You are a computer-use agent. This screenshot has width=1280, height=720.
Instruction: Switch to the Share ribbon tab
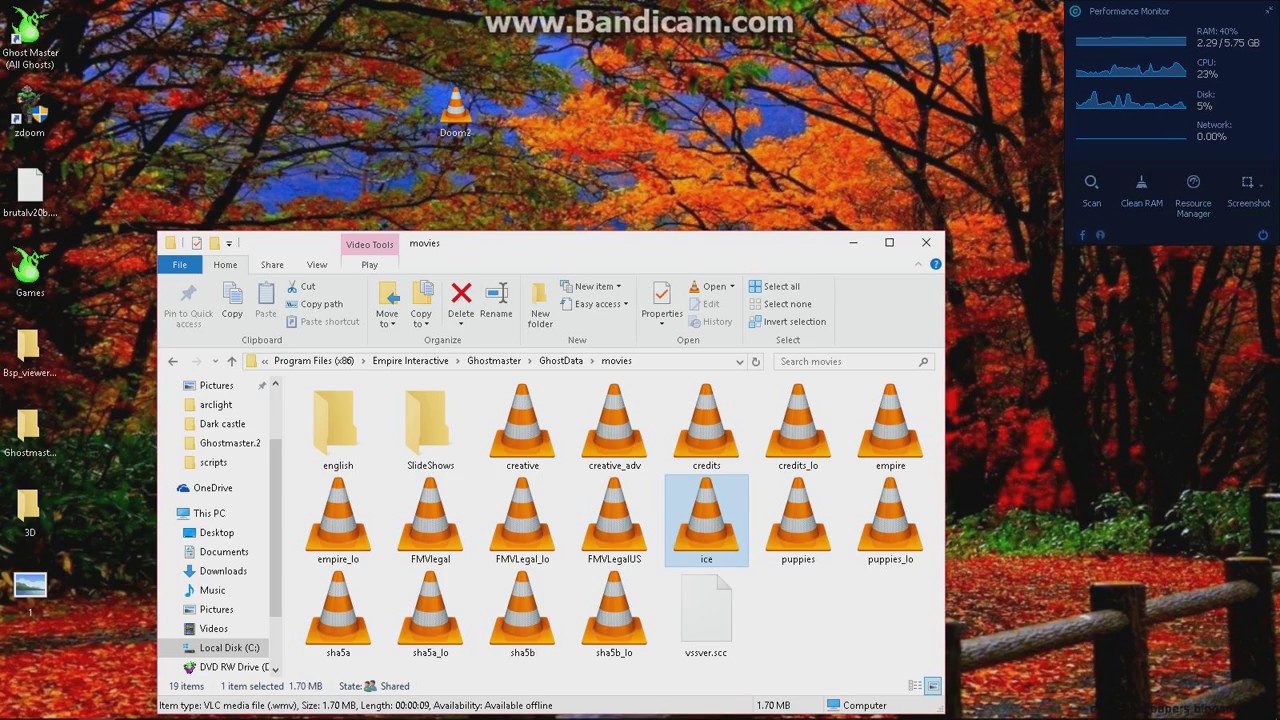point(272,265)
